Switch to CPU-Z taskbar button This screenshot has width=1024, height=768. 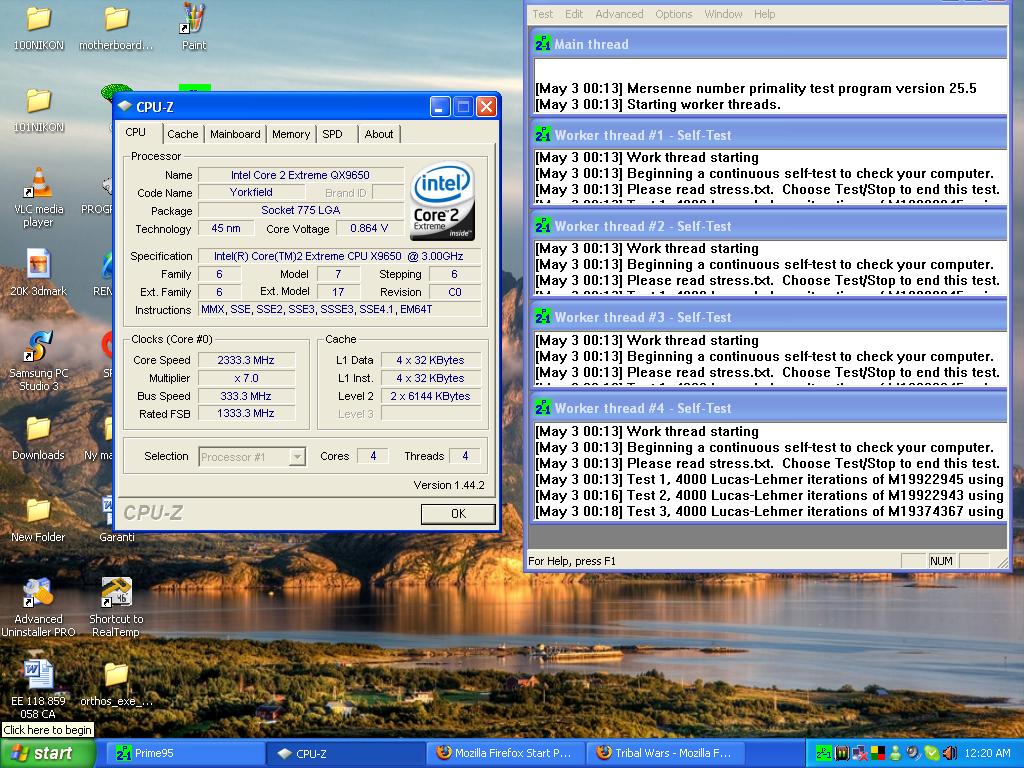(x=346, y=753)
